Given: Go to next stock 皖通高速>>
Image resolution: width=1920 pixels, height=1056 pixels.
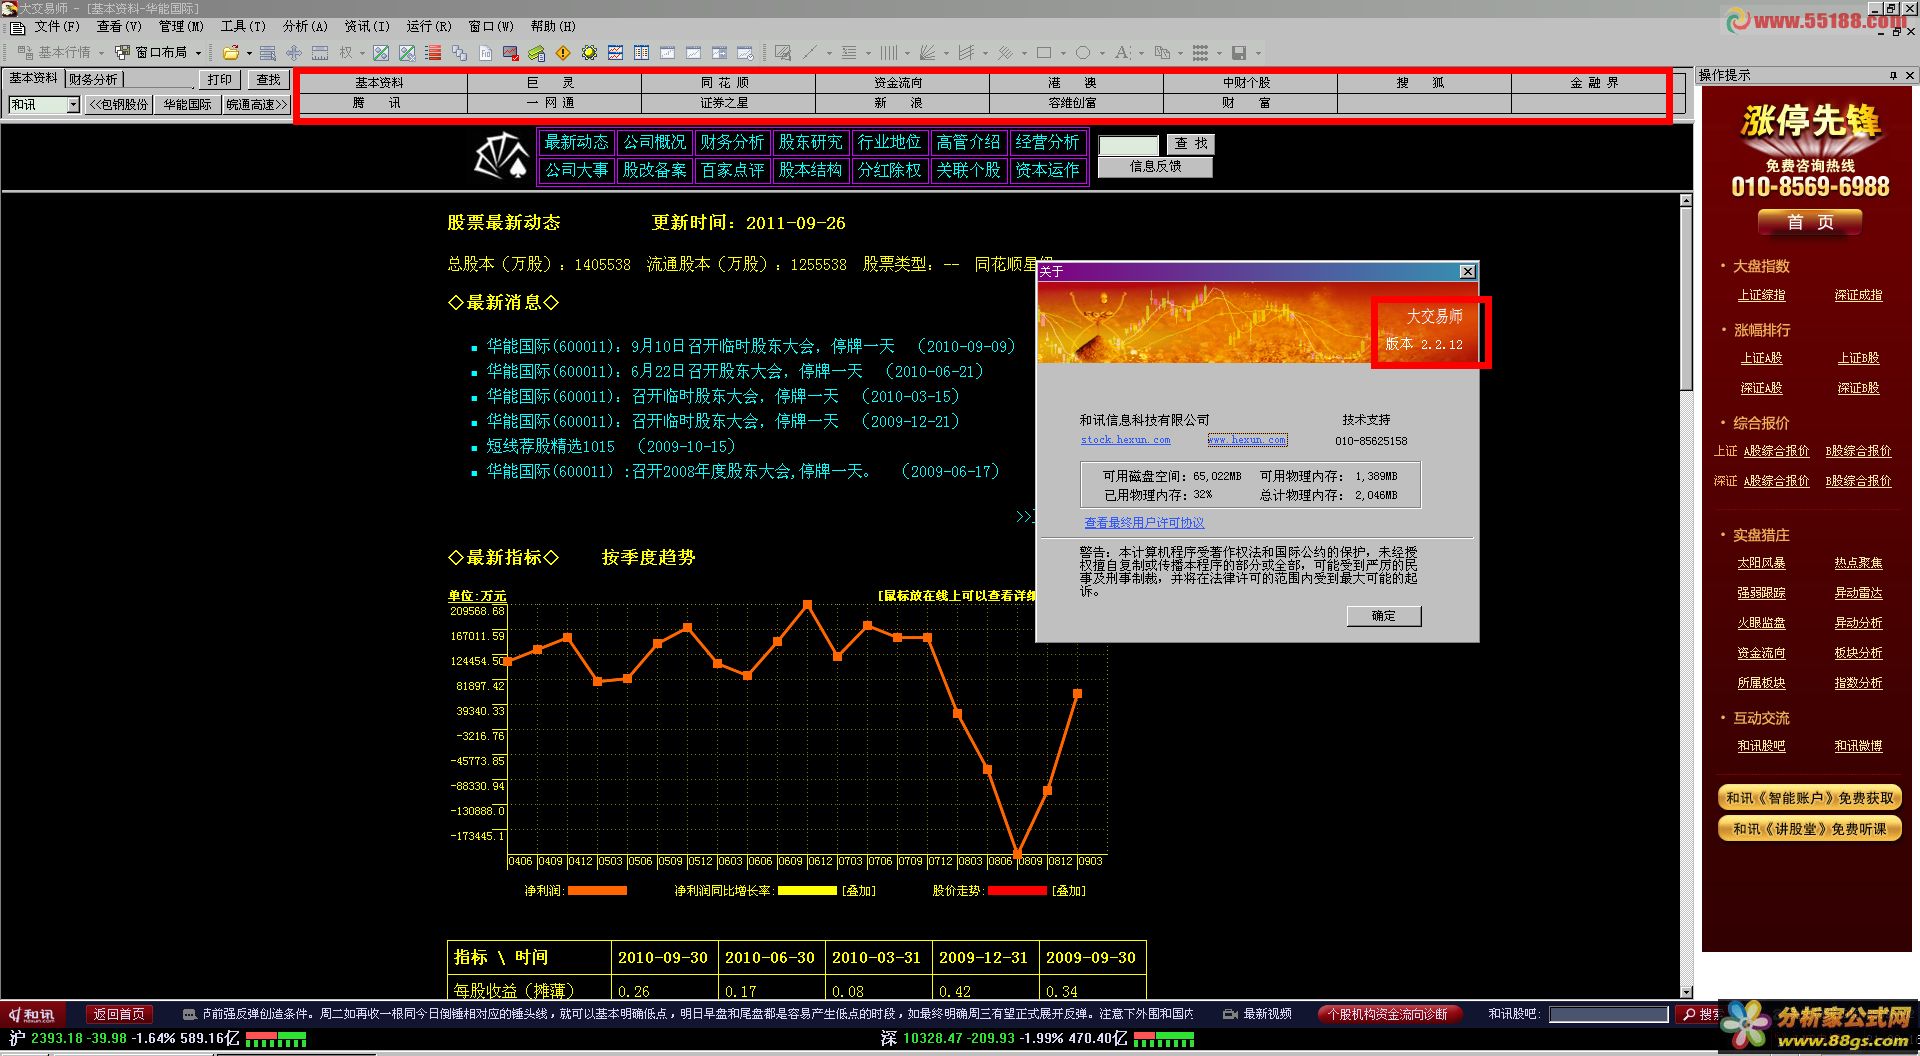Looking at the screenshot, I should tap(256, 104).
